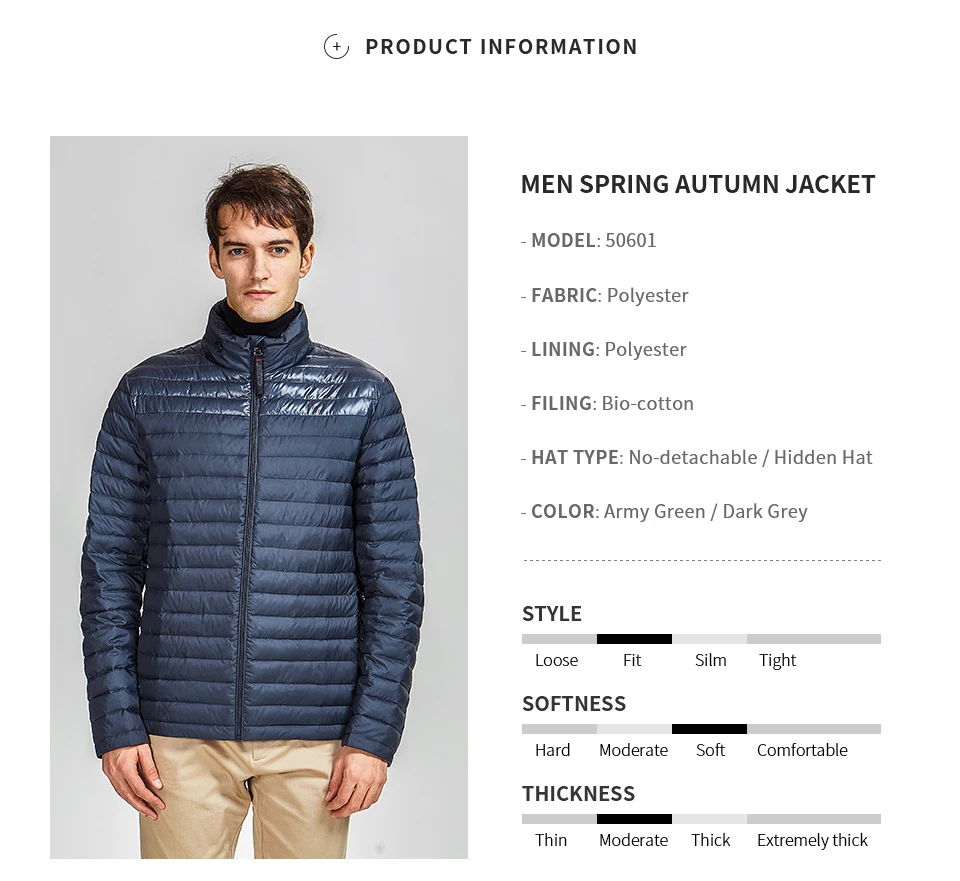The height and width of the screenshot is (881, 960).
Task: Click the PRODUCT INFORMATION heading
Action: [x=501, y=47]
